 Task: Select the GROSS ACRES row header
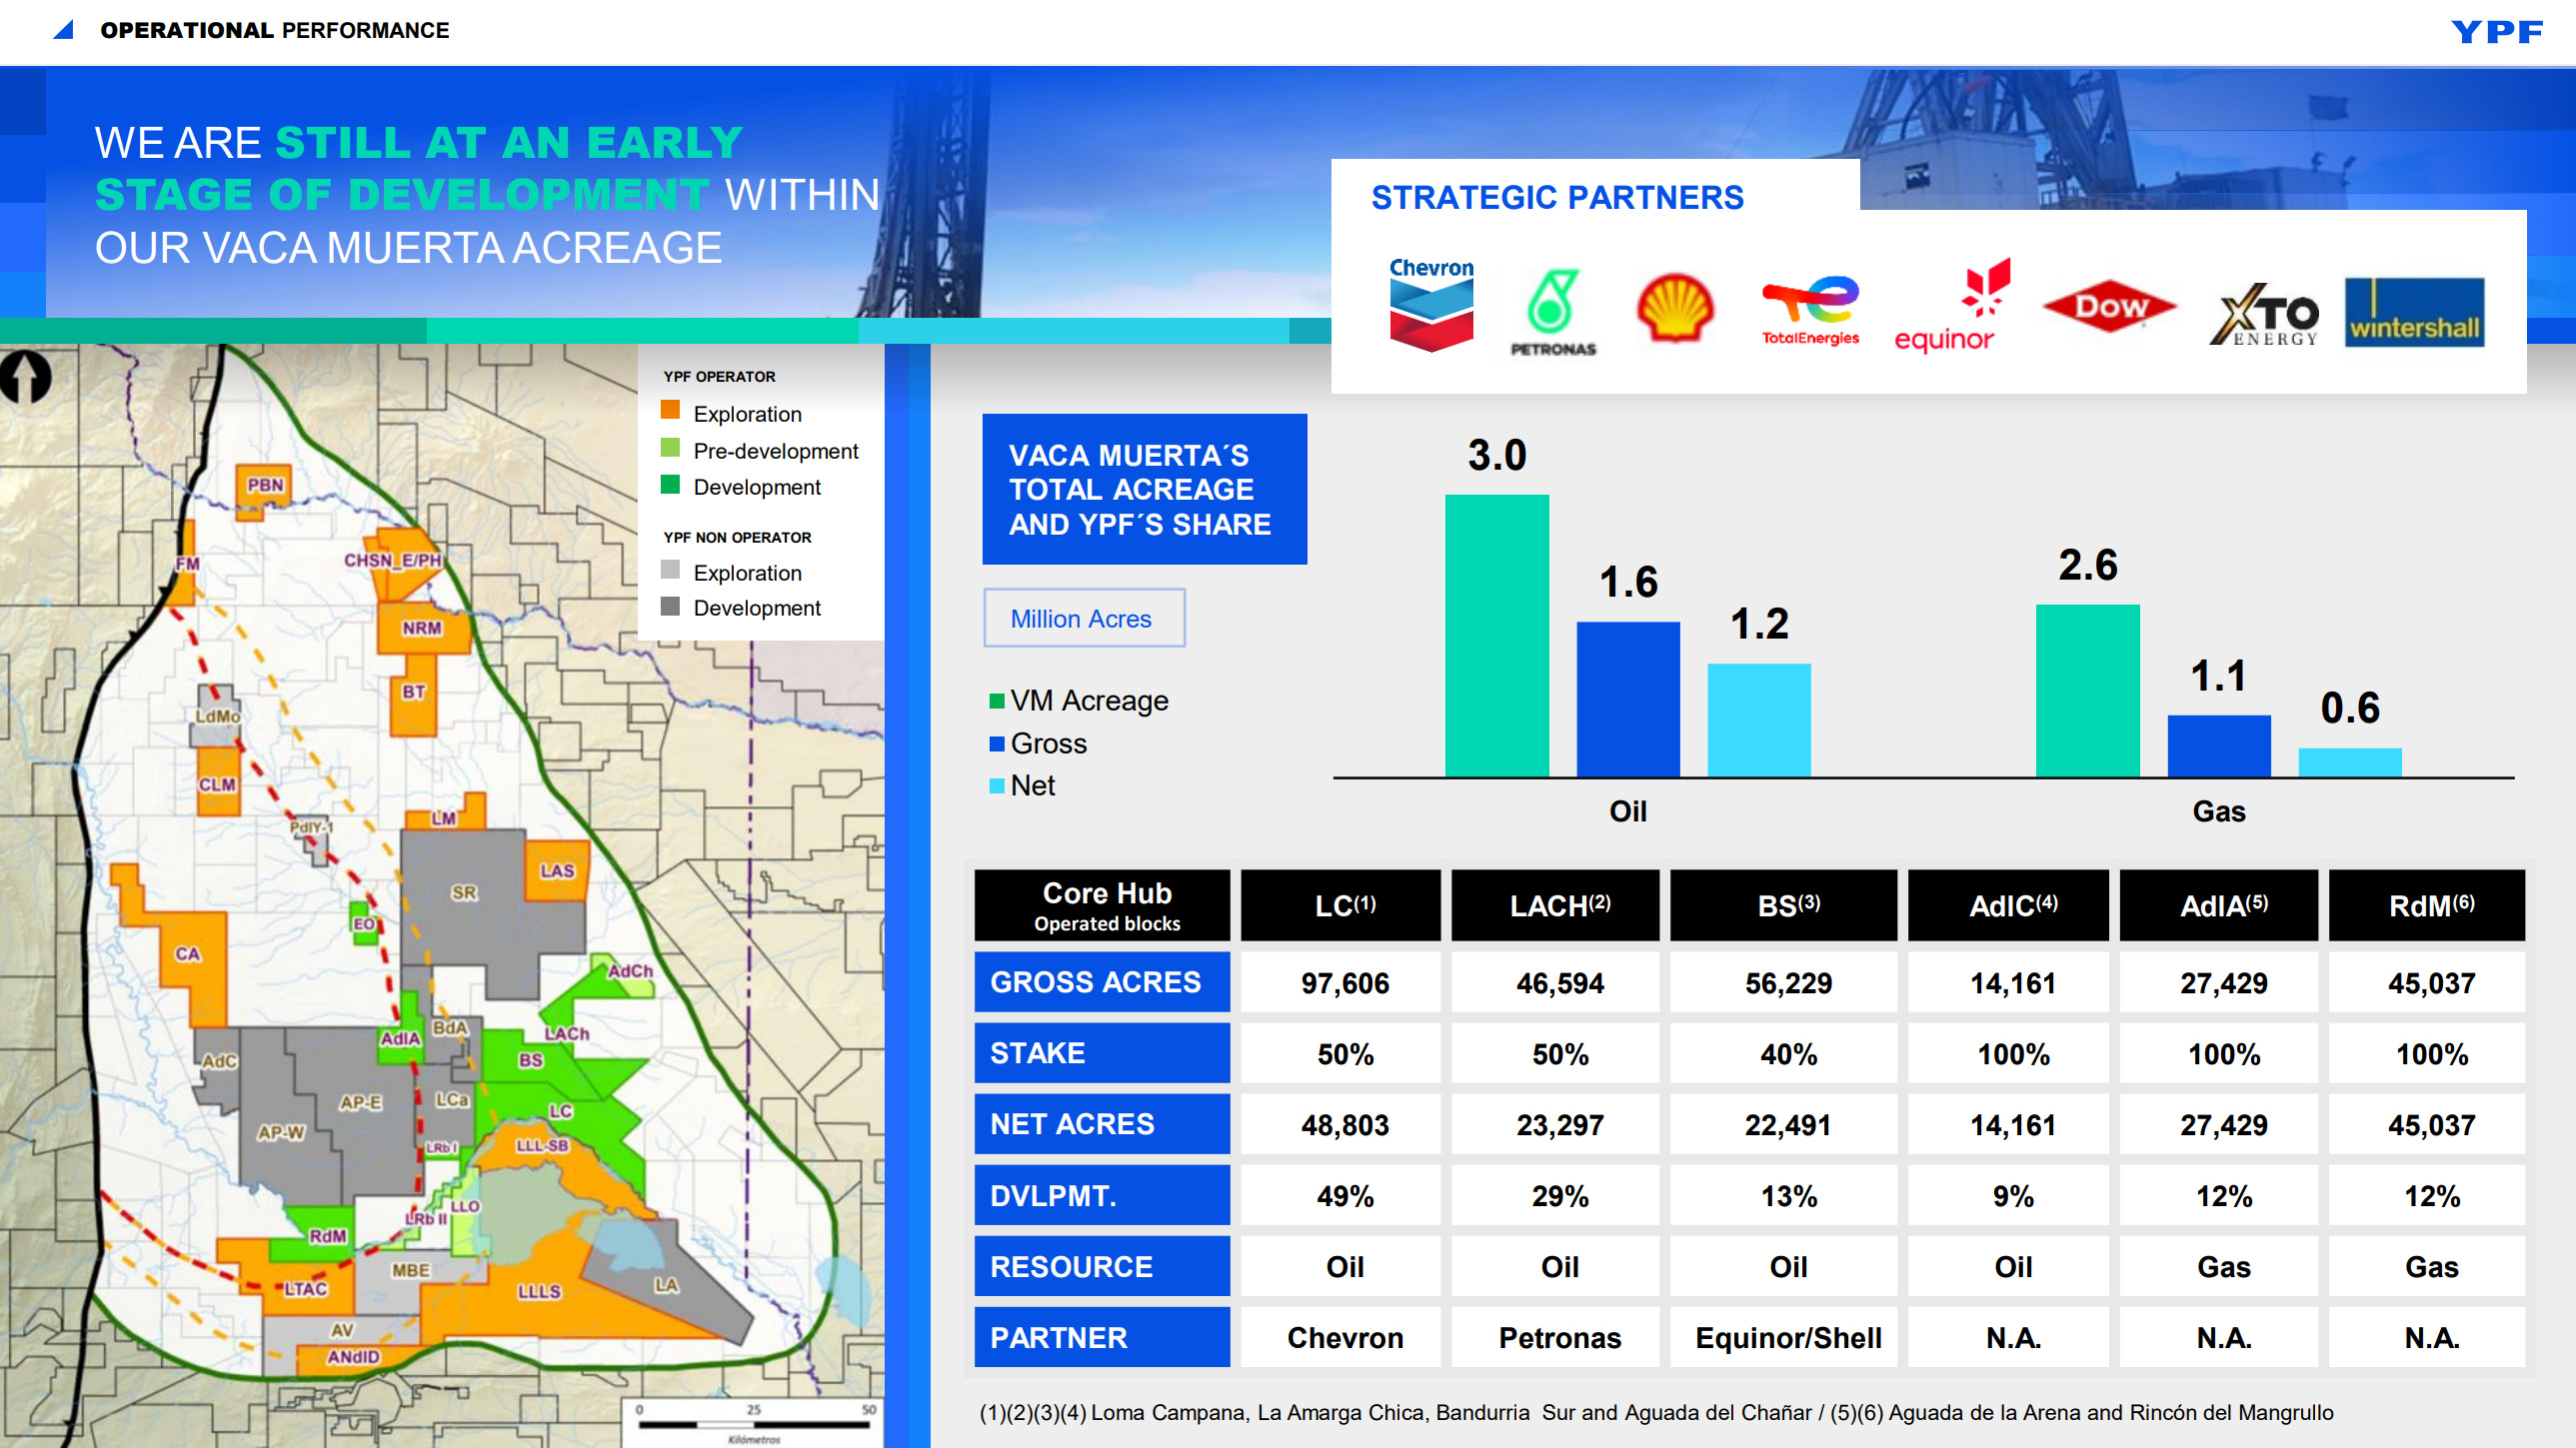point(1102,982)
